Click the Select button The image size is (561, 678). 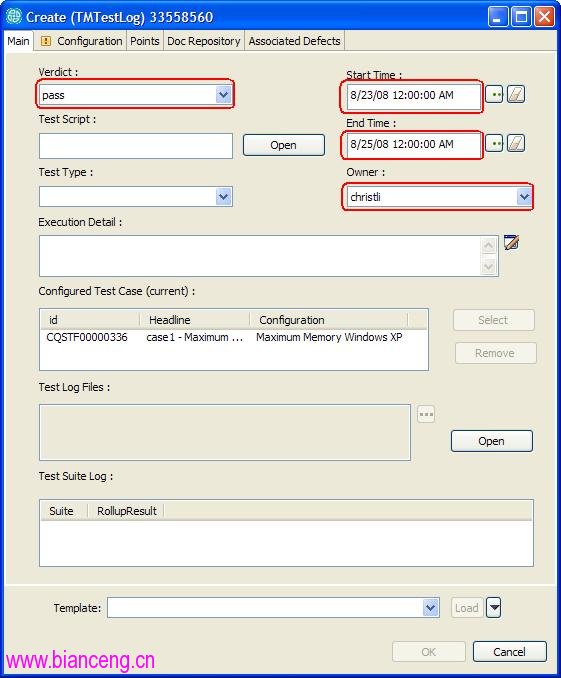click(494, 320)
